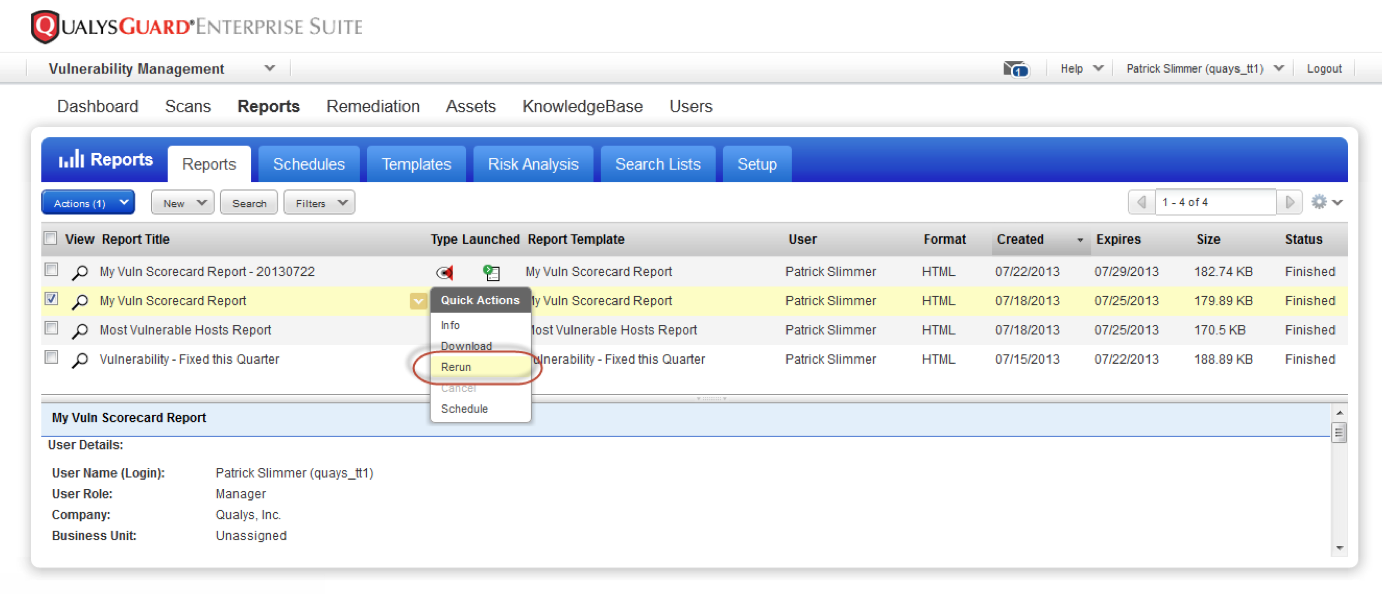This screenshot has height=594, width=1382.
Task: Switch to the Search Lists tab
Action: pos(658,164)
